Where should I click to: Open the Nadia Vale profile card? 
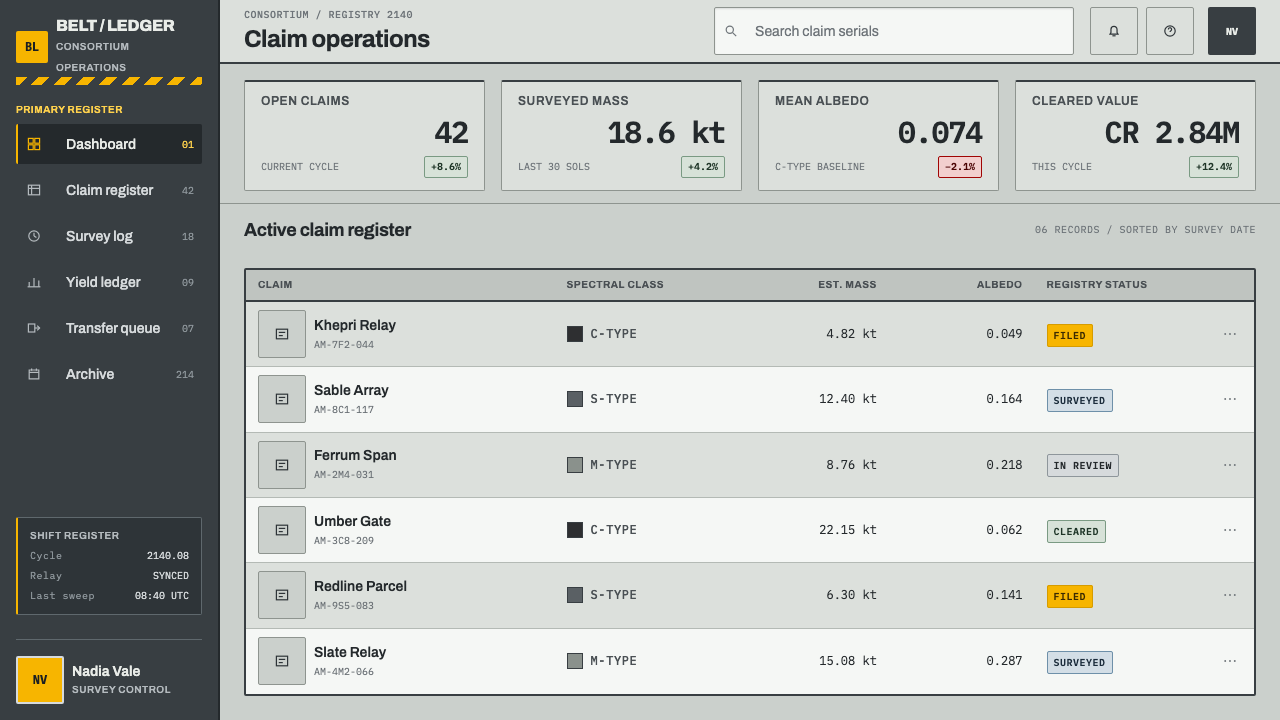point(109,680)
